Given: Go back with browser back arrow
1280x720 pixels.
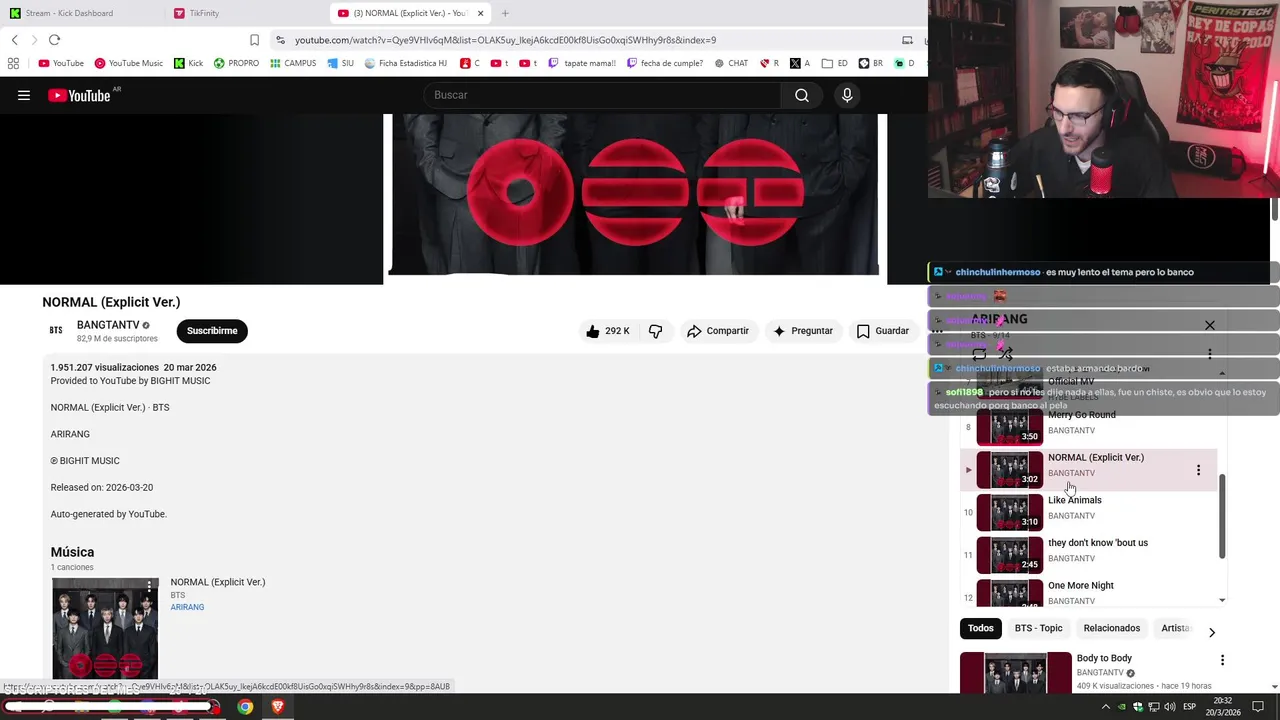Looking at the screenshot, I should (14, 40).
